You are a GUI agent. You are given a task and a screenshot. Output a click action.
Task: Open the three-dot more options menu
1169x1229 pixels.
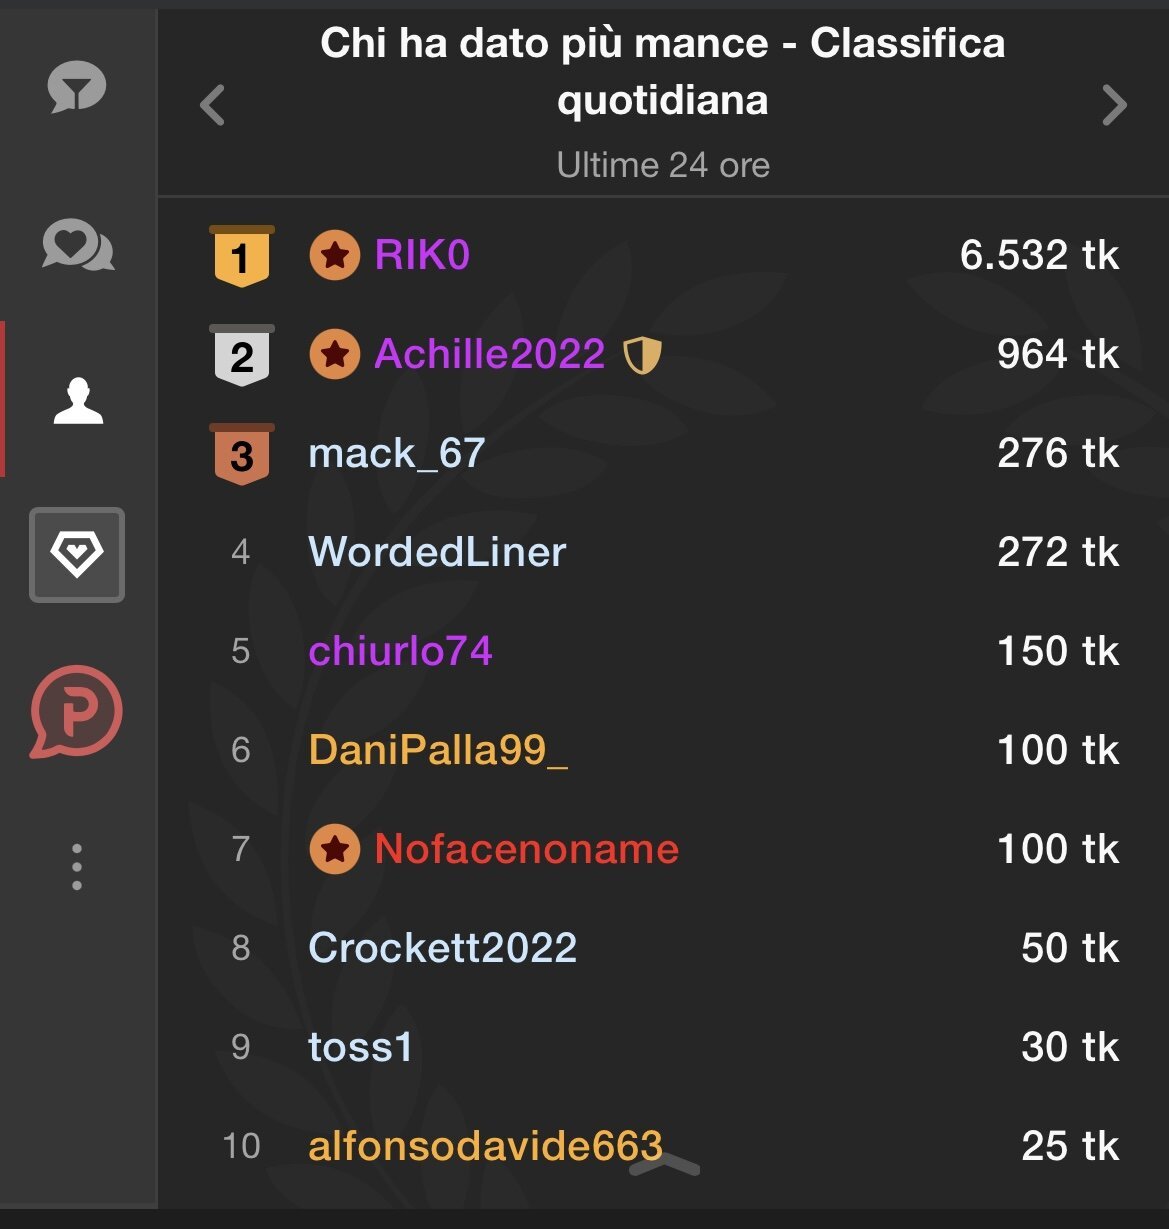pos(77,867)
